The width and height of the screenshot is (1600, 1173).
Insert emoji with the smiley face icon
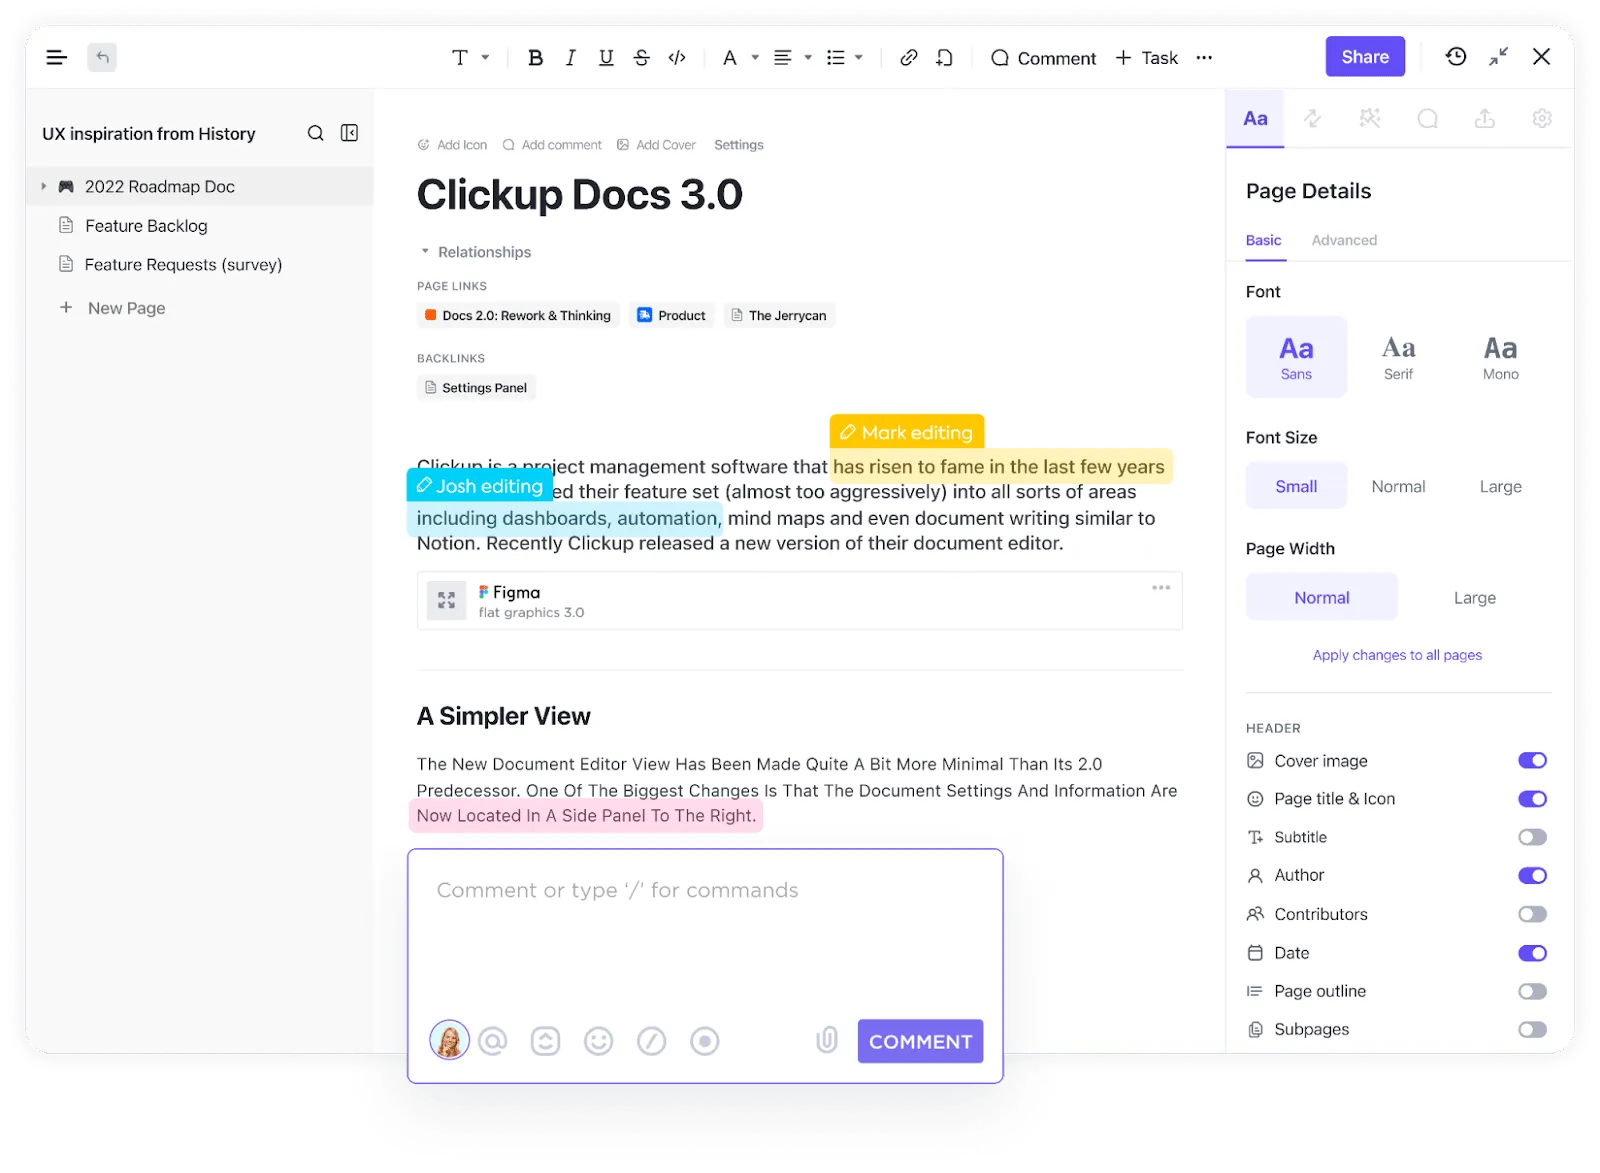point(598,1041)
